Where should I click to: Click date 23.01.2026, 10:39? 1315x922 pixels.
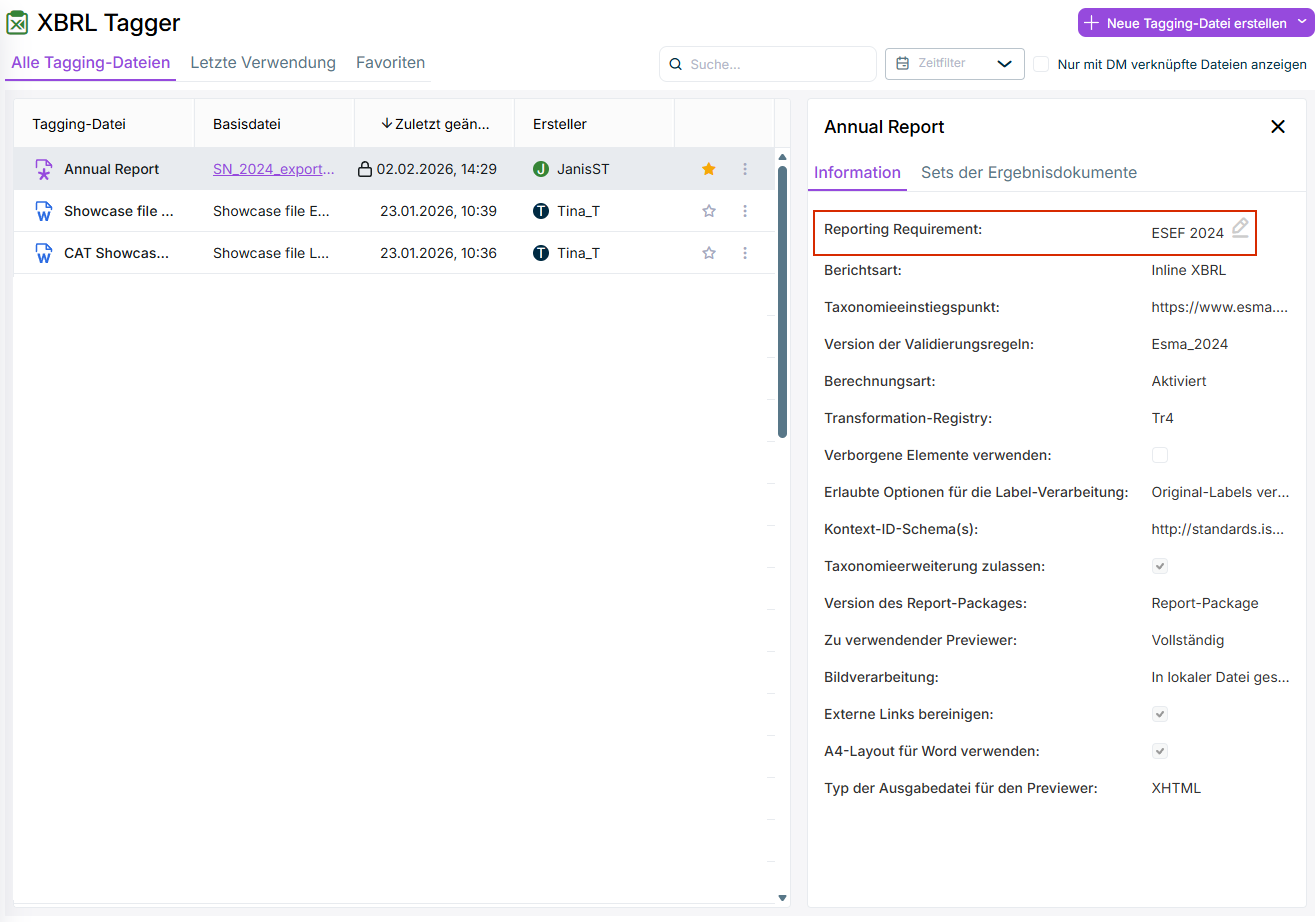pyautogui.click(x=439, y=211)
